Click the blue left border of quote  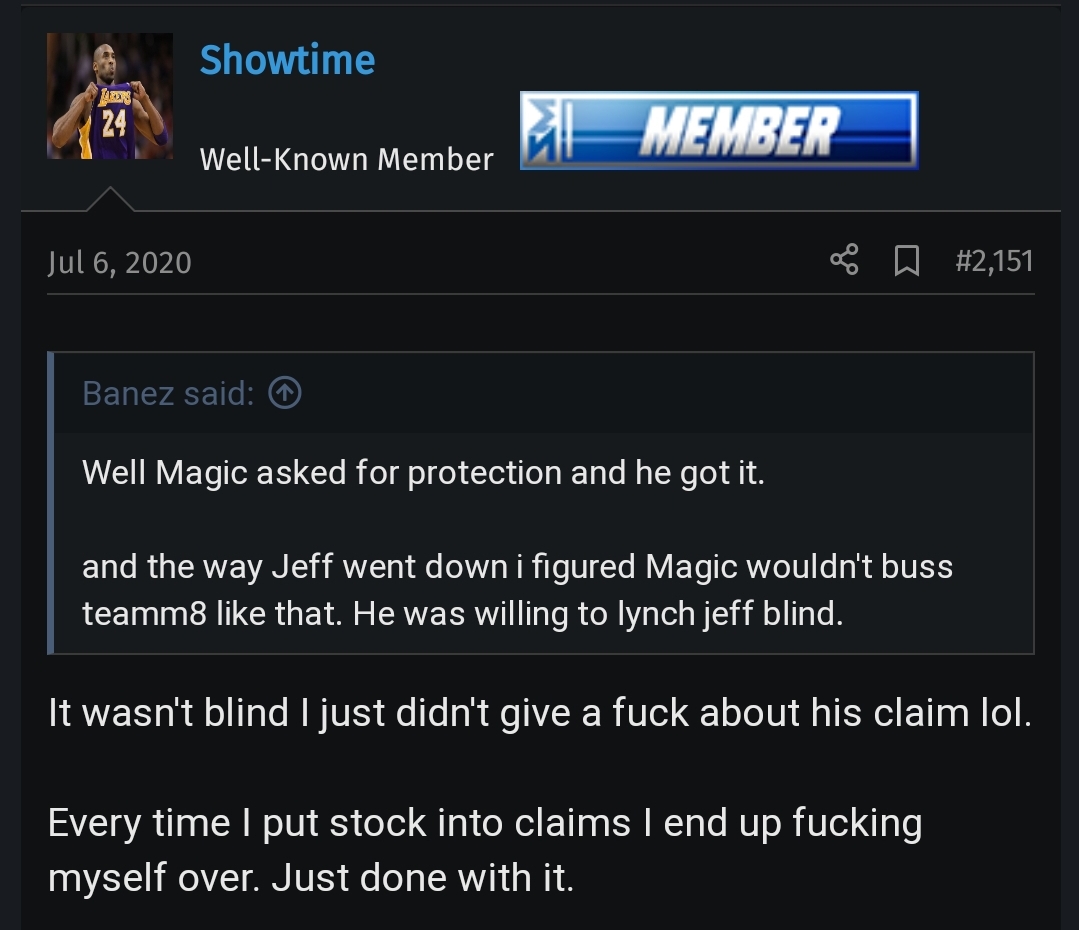pos(51,503)
